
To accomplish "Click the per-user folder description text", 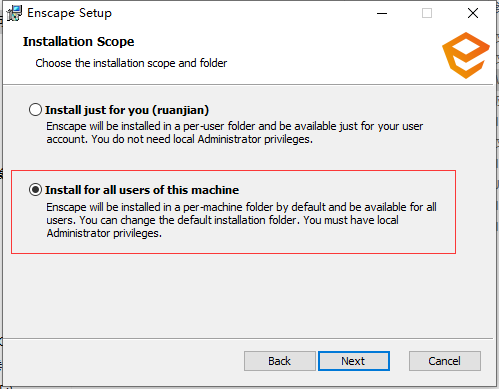I will (234, 133).
